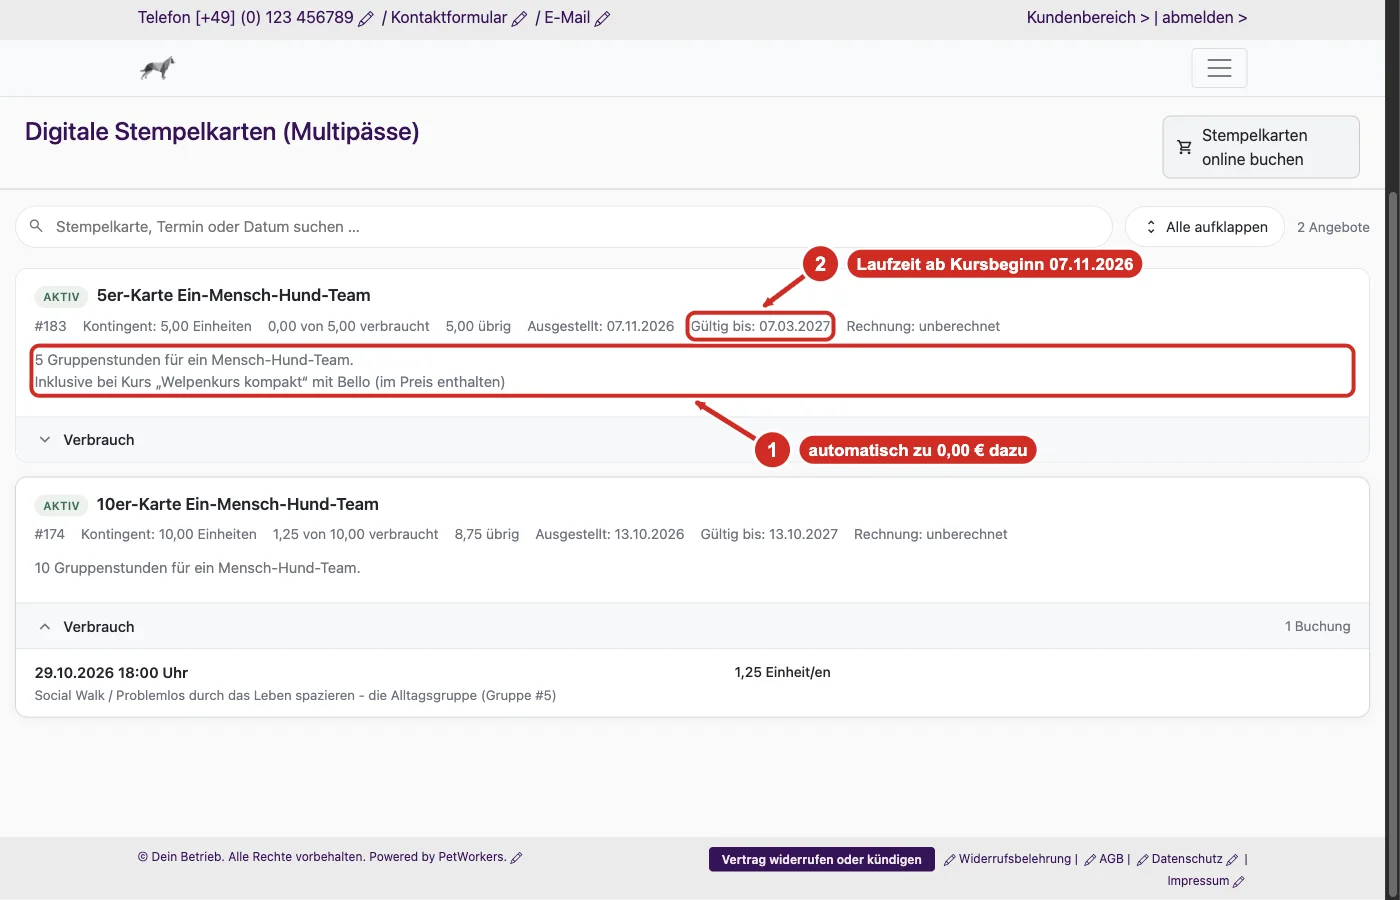This screenshot has height=900, width=1400.
Task: Click the dog logo in the header
Action: [157, 68]
